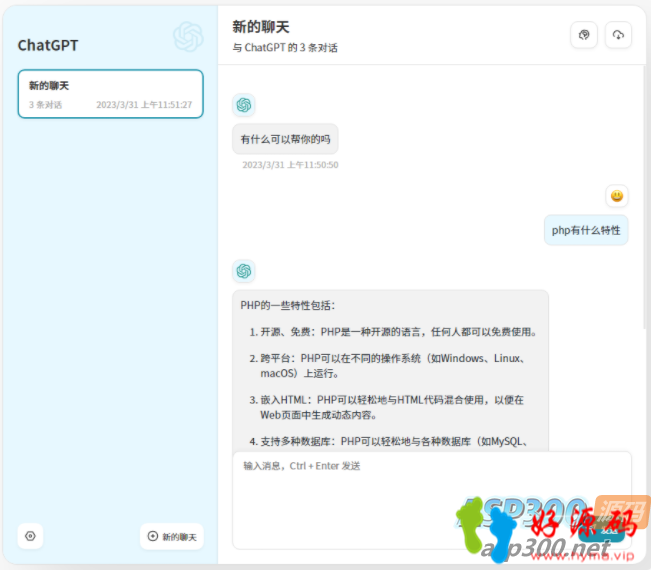
Task: Click the 3 条对话 count in chat card
Action: (x=45, y=105)
